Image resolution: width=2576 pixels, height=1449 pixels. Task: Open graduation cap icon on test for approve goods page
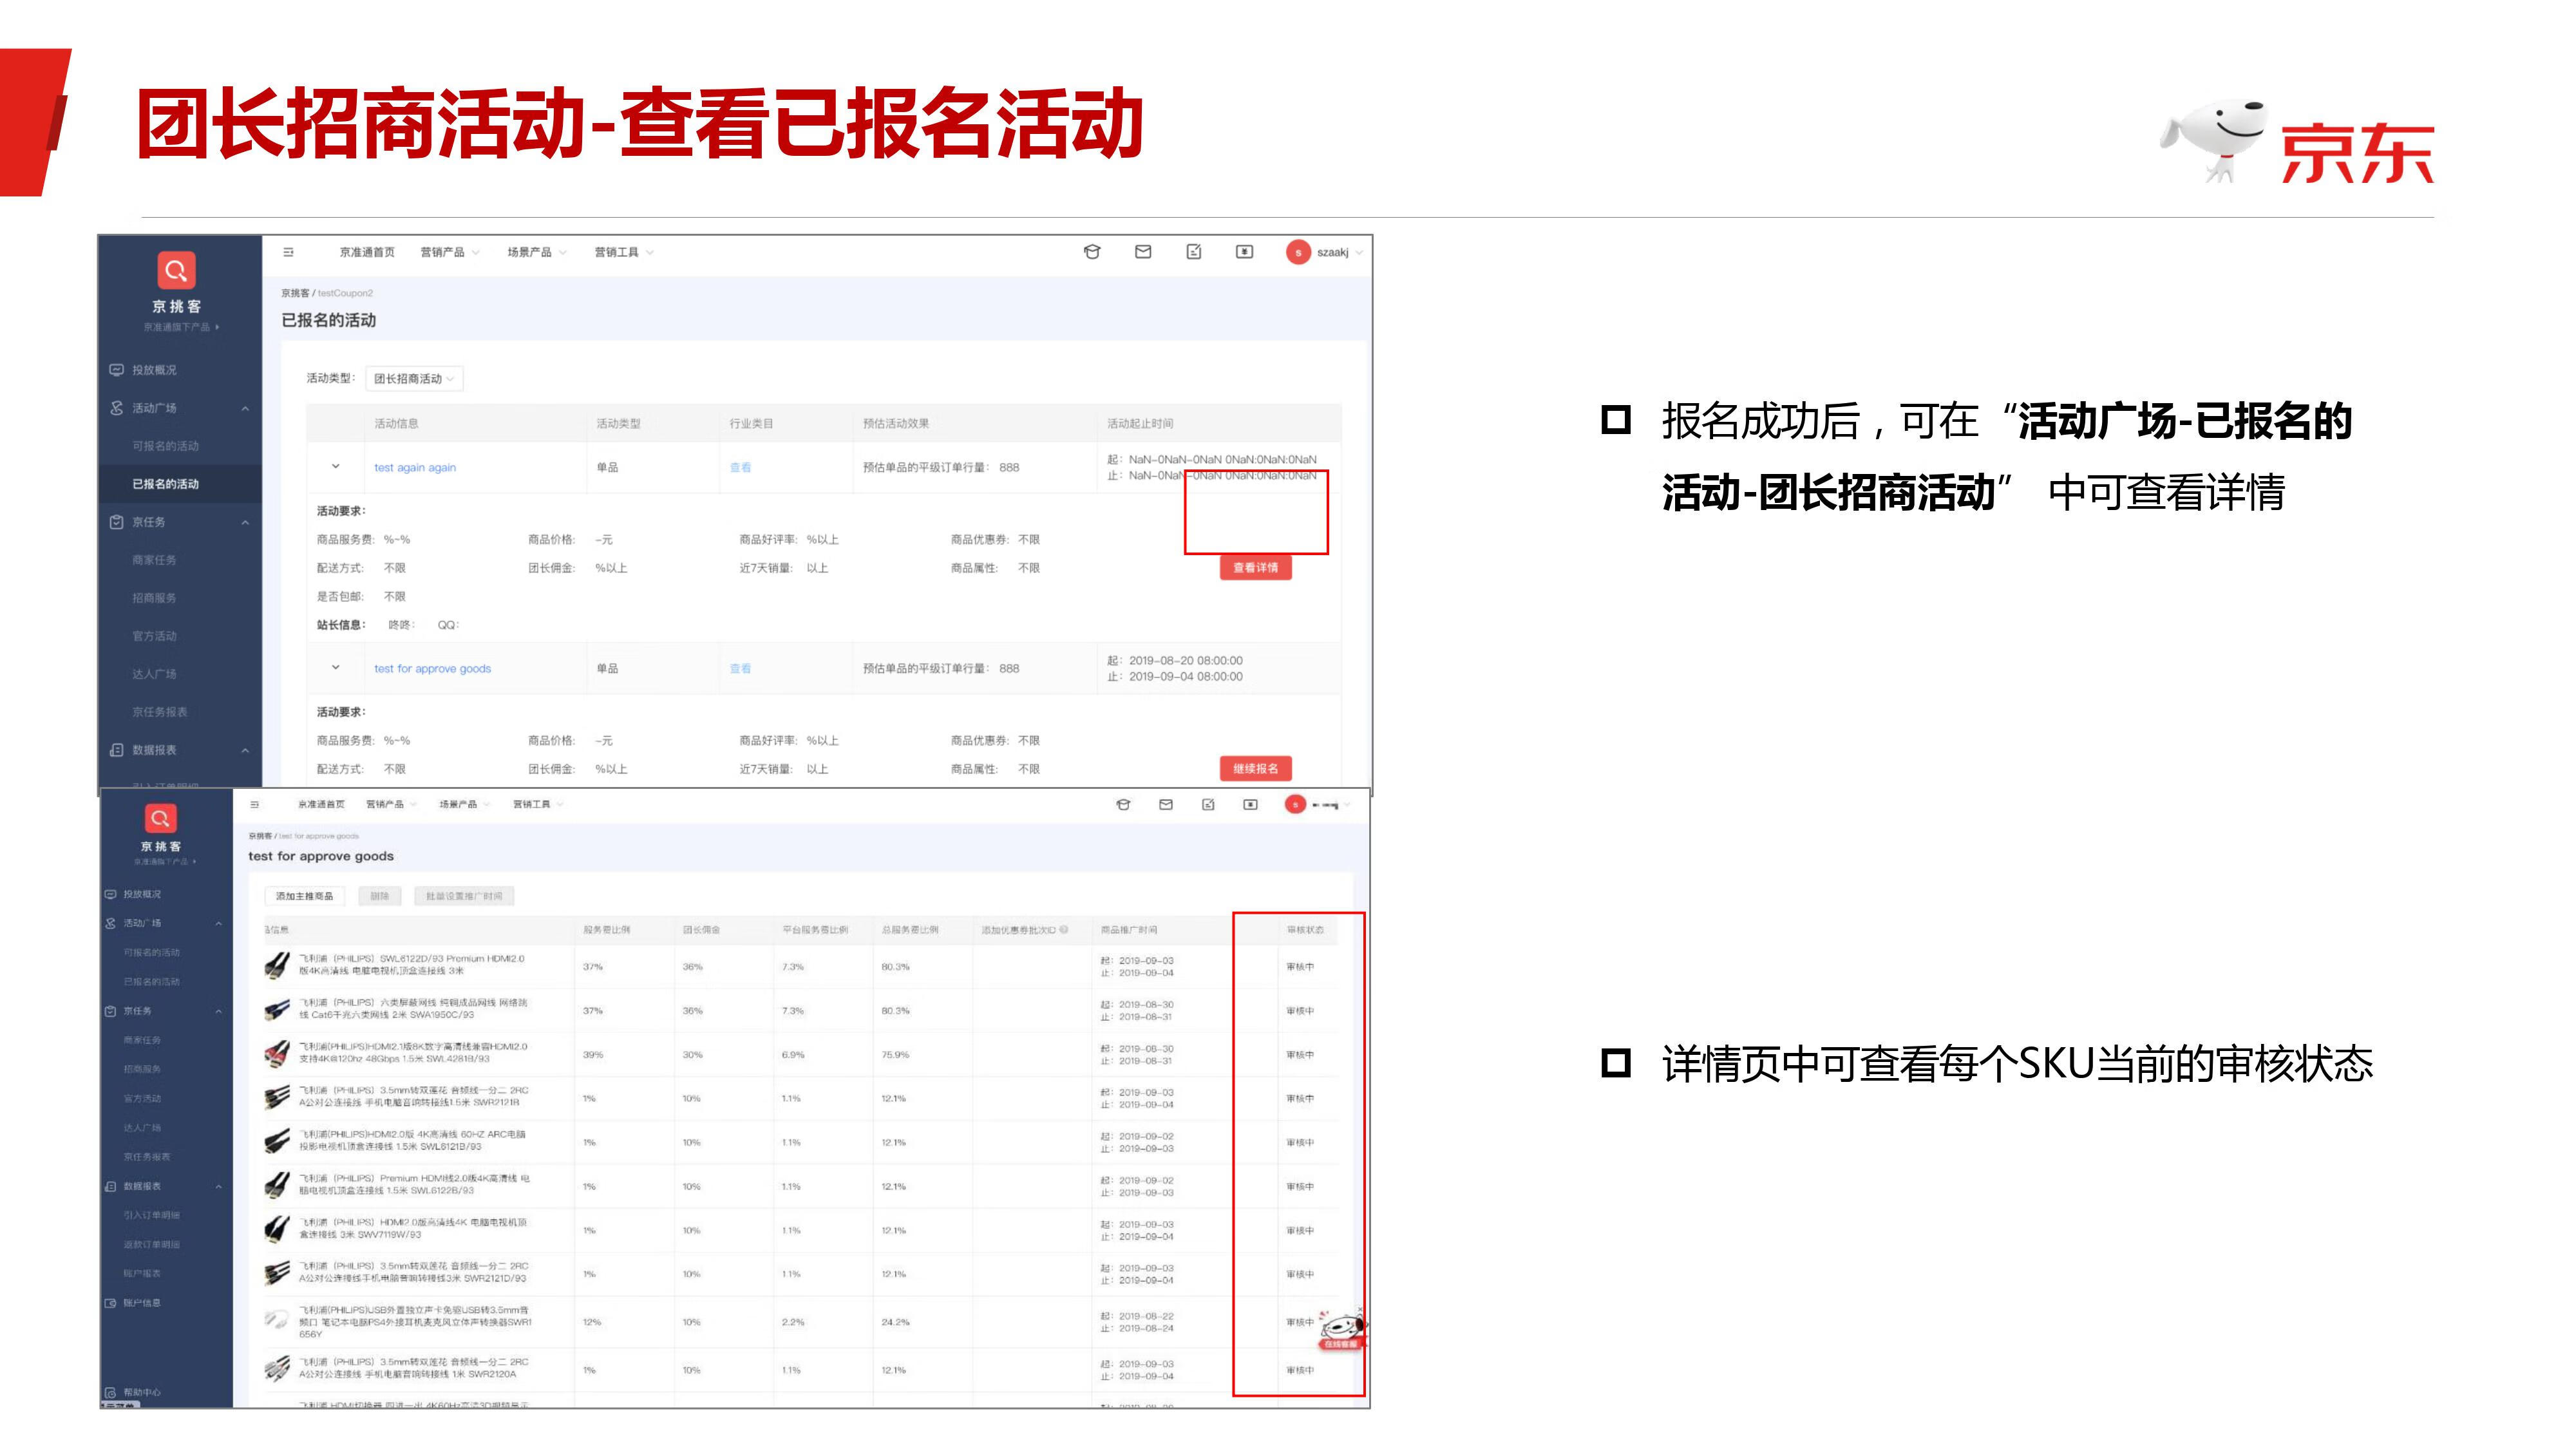pyautogui.click(x=1123, y=804)
